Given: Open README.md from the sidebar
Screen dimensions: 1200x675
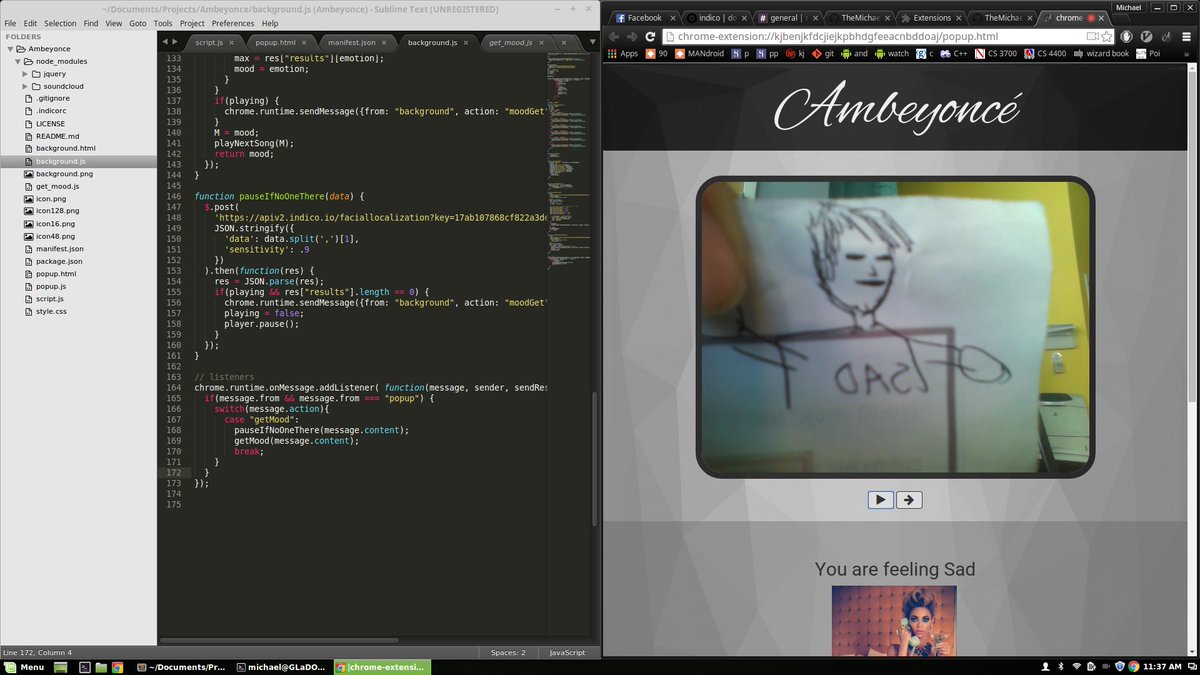Looking at the screenshot, I should coord(57,136).
